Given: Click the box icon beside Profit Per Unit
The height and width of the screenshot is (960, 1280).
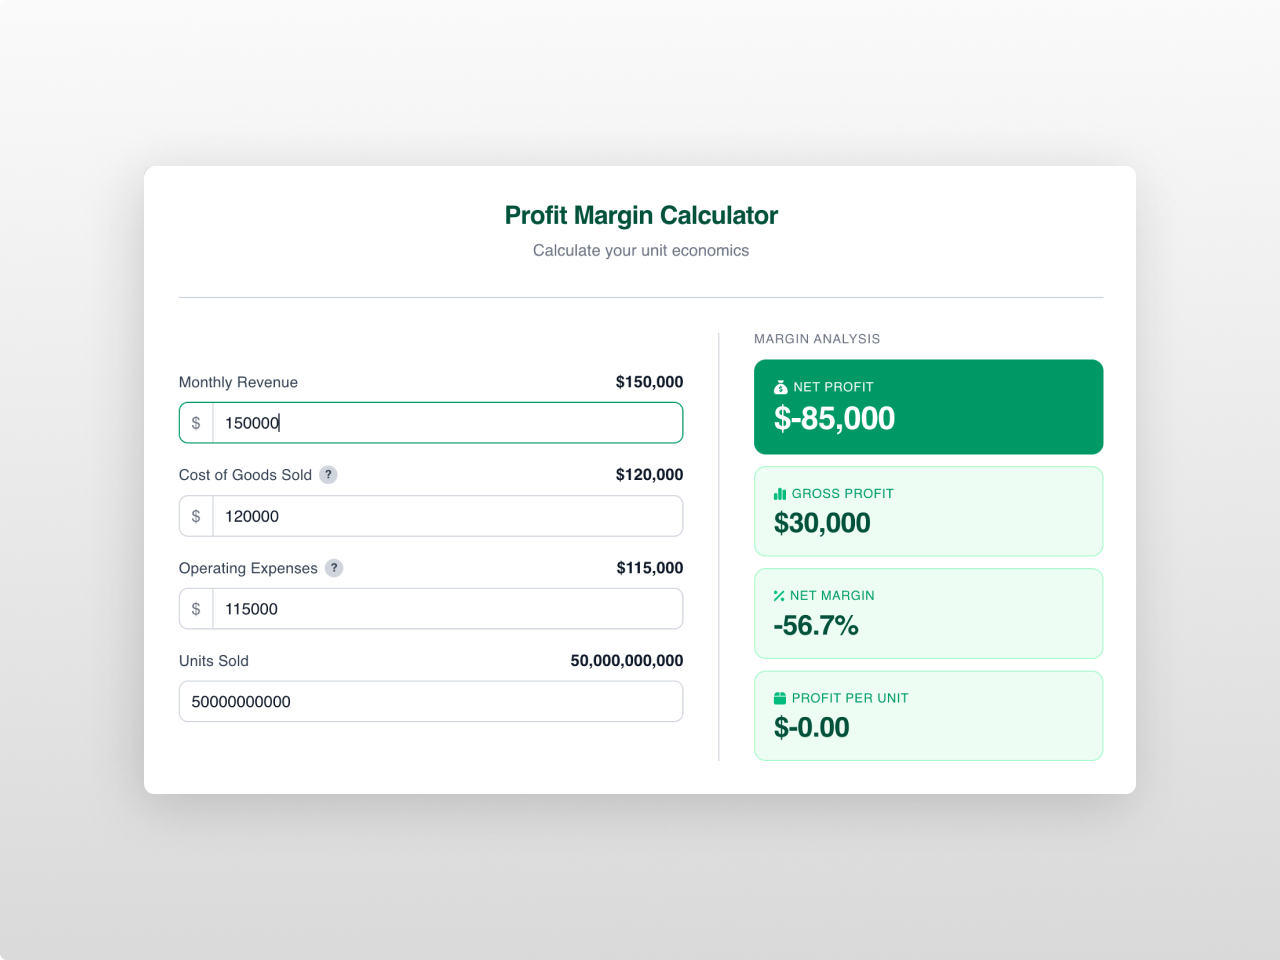Looking at the screenshot, I should click(780, 698).
